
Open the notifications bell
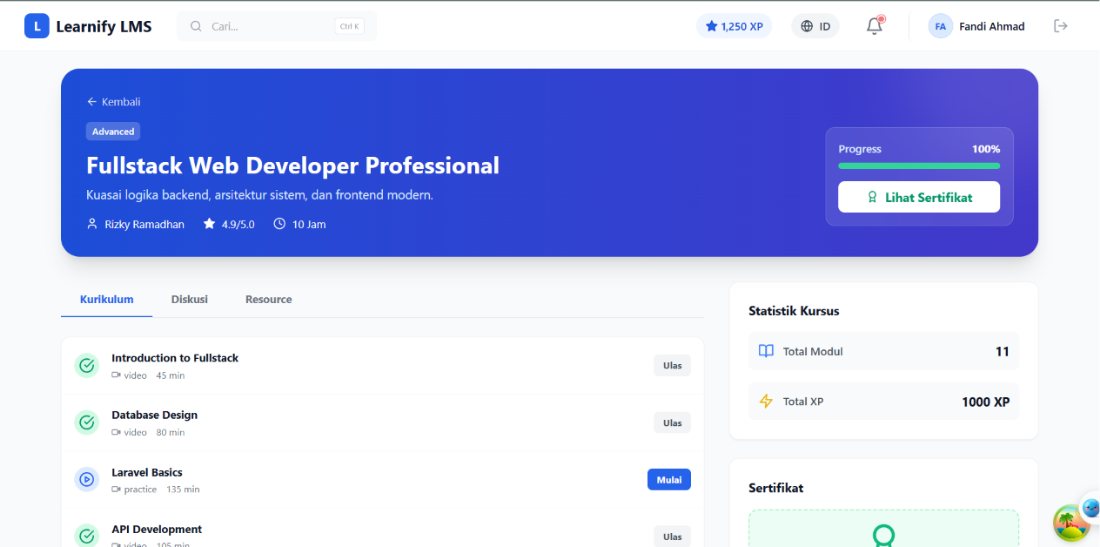pos(874,26)
